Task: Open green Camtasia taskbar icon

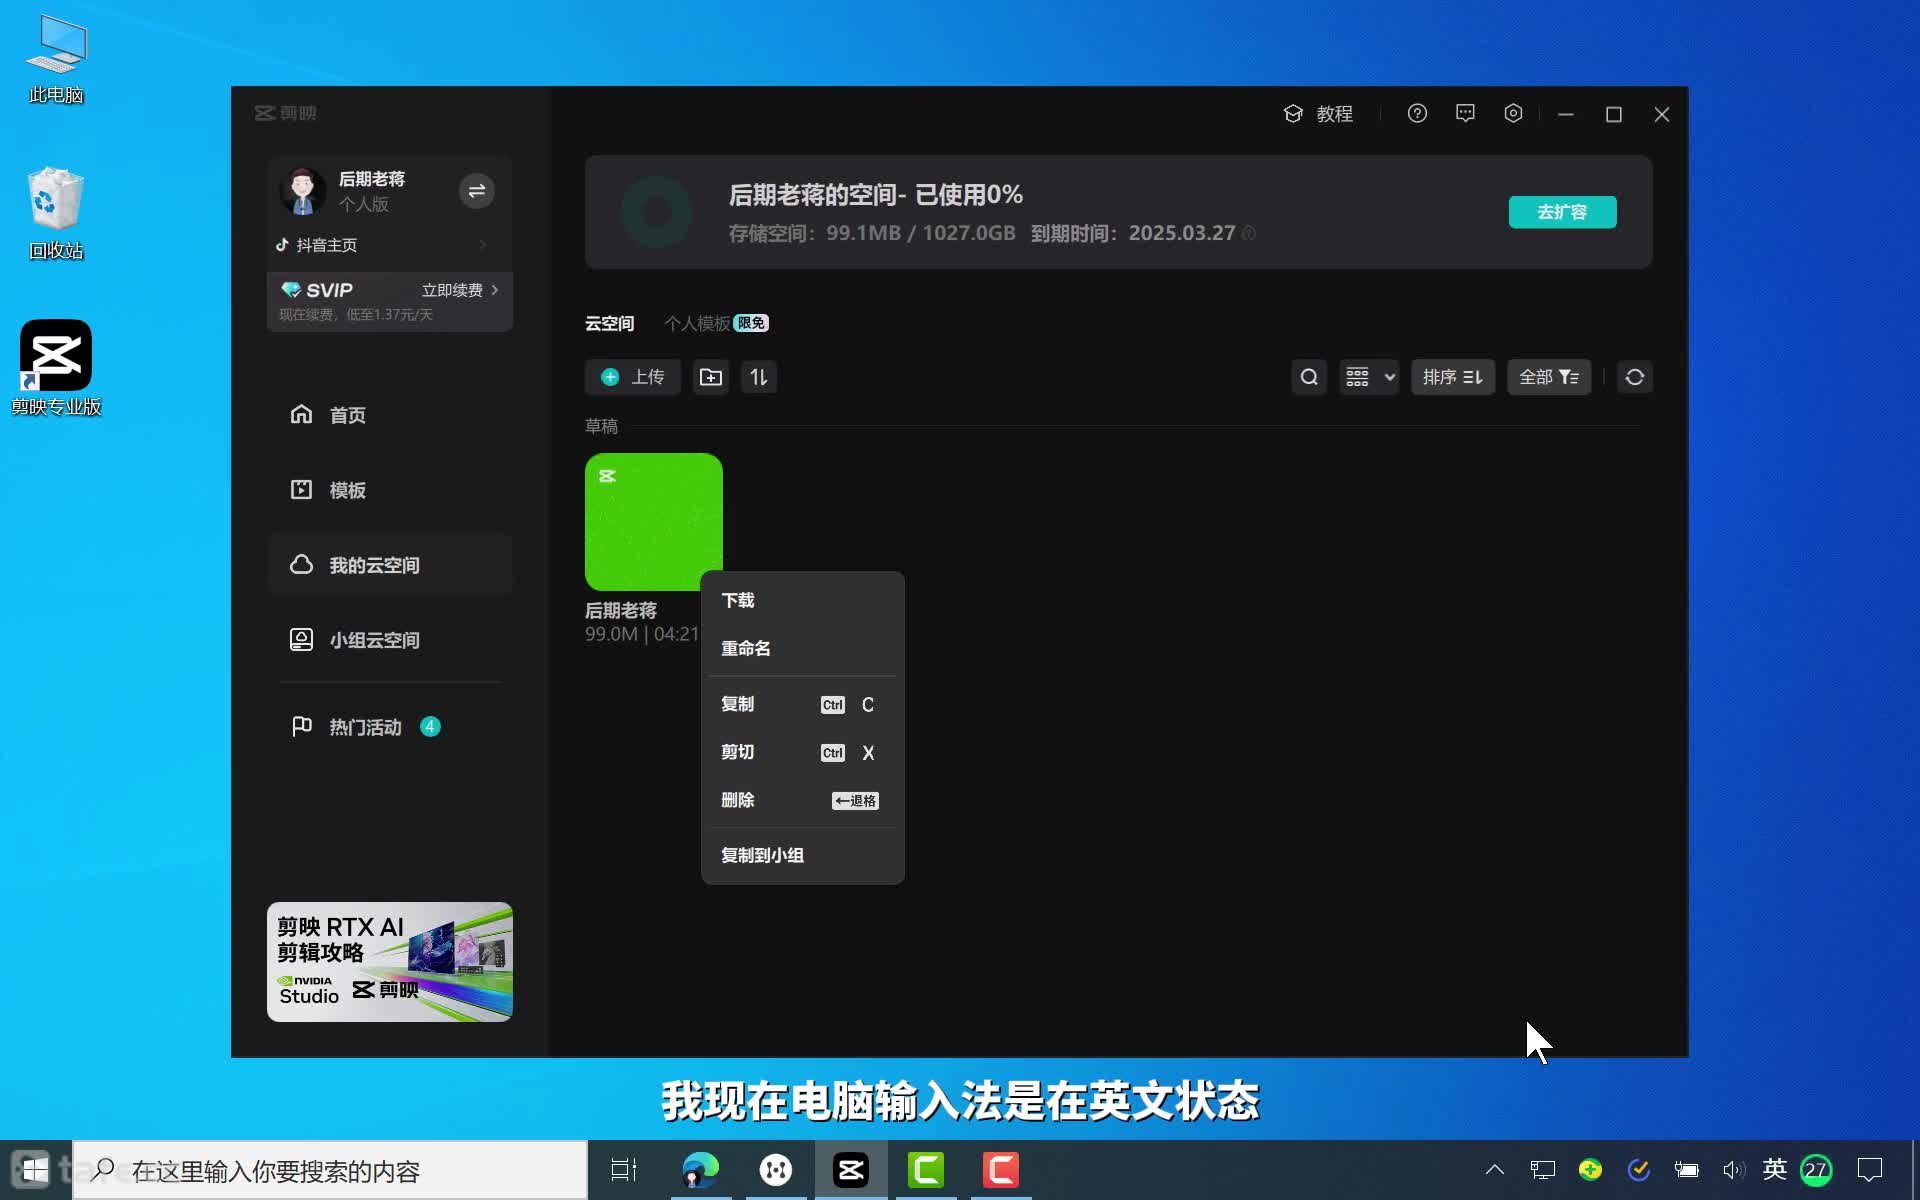Action: click(x=926, y=1170)
